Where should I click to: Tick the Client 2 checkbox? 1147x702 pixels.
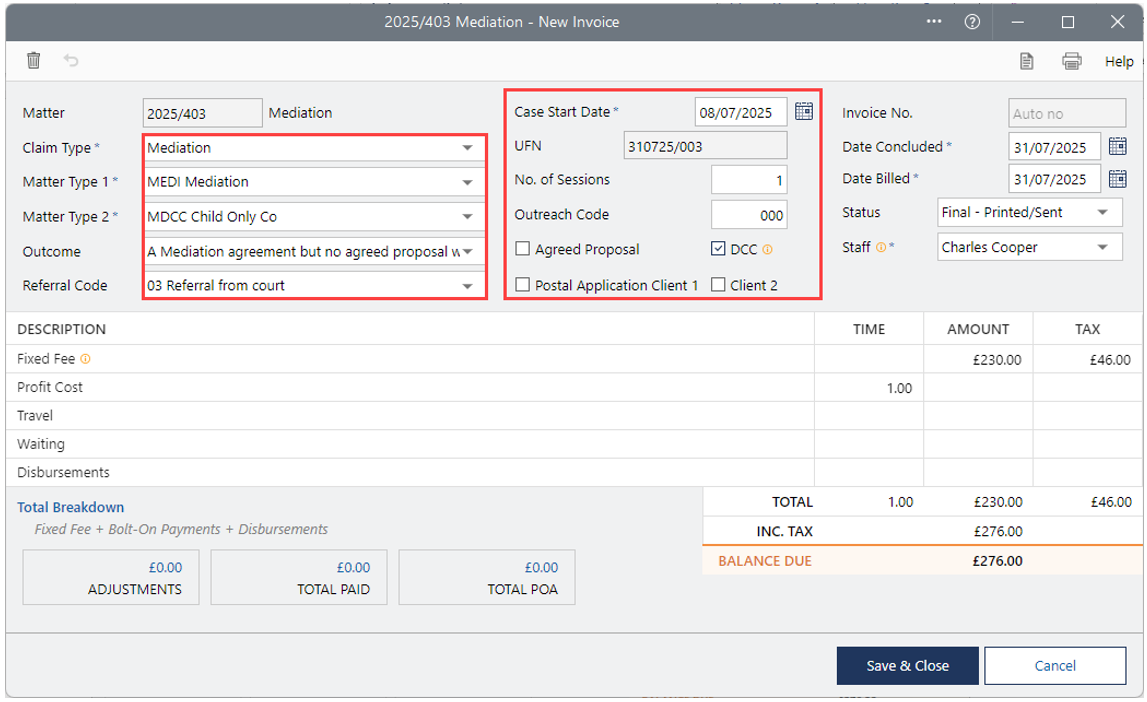point(718,285)
